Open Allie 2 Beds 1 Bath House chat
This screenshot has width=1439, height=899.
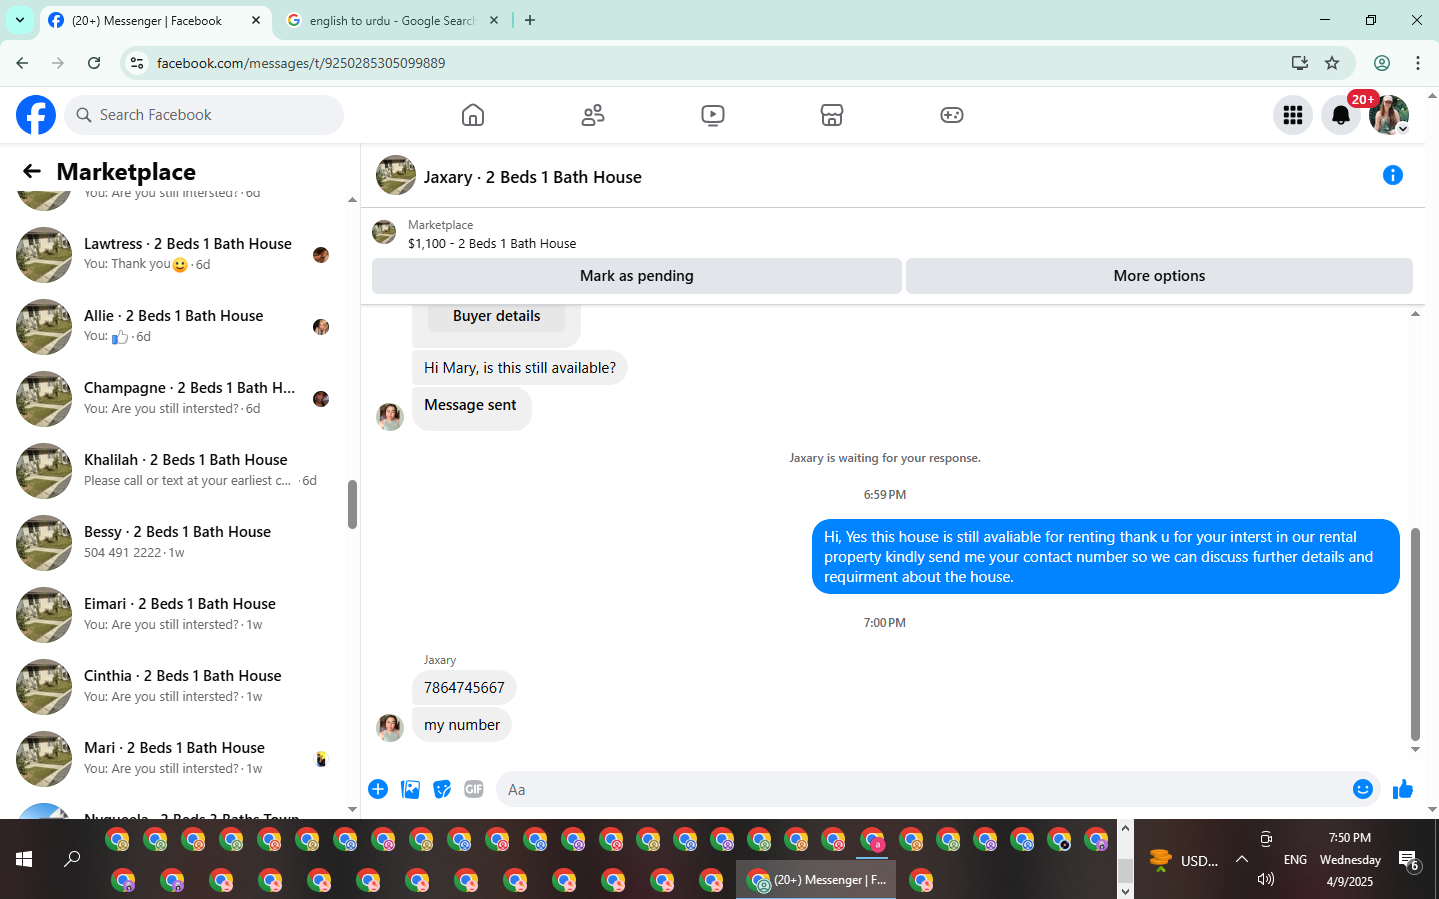[178, 326]
